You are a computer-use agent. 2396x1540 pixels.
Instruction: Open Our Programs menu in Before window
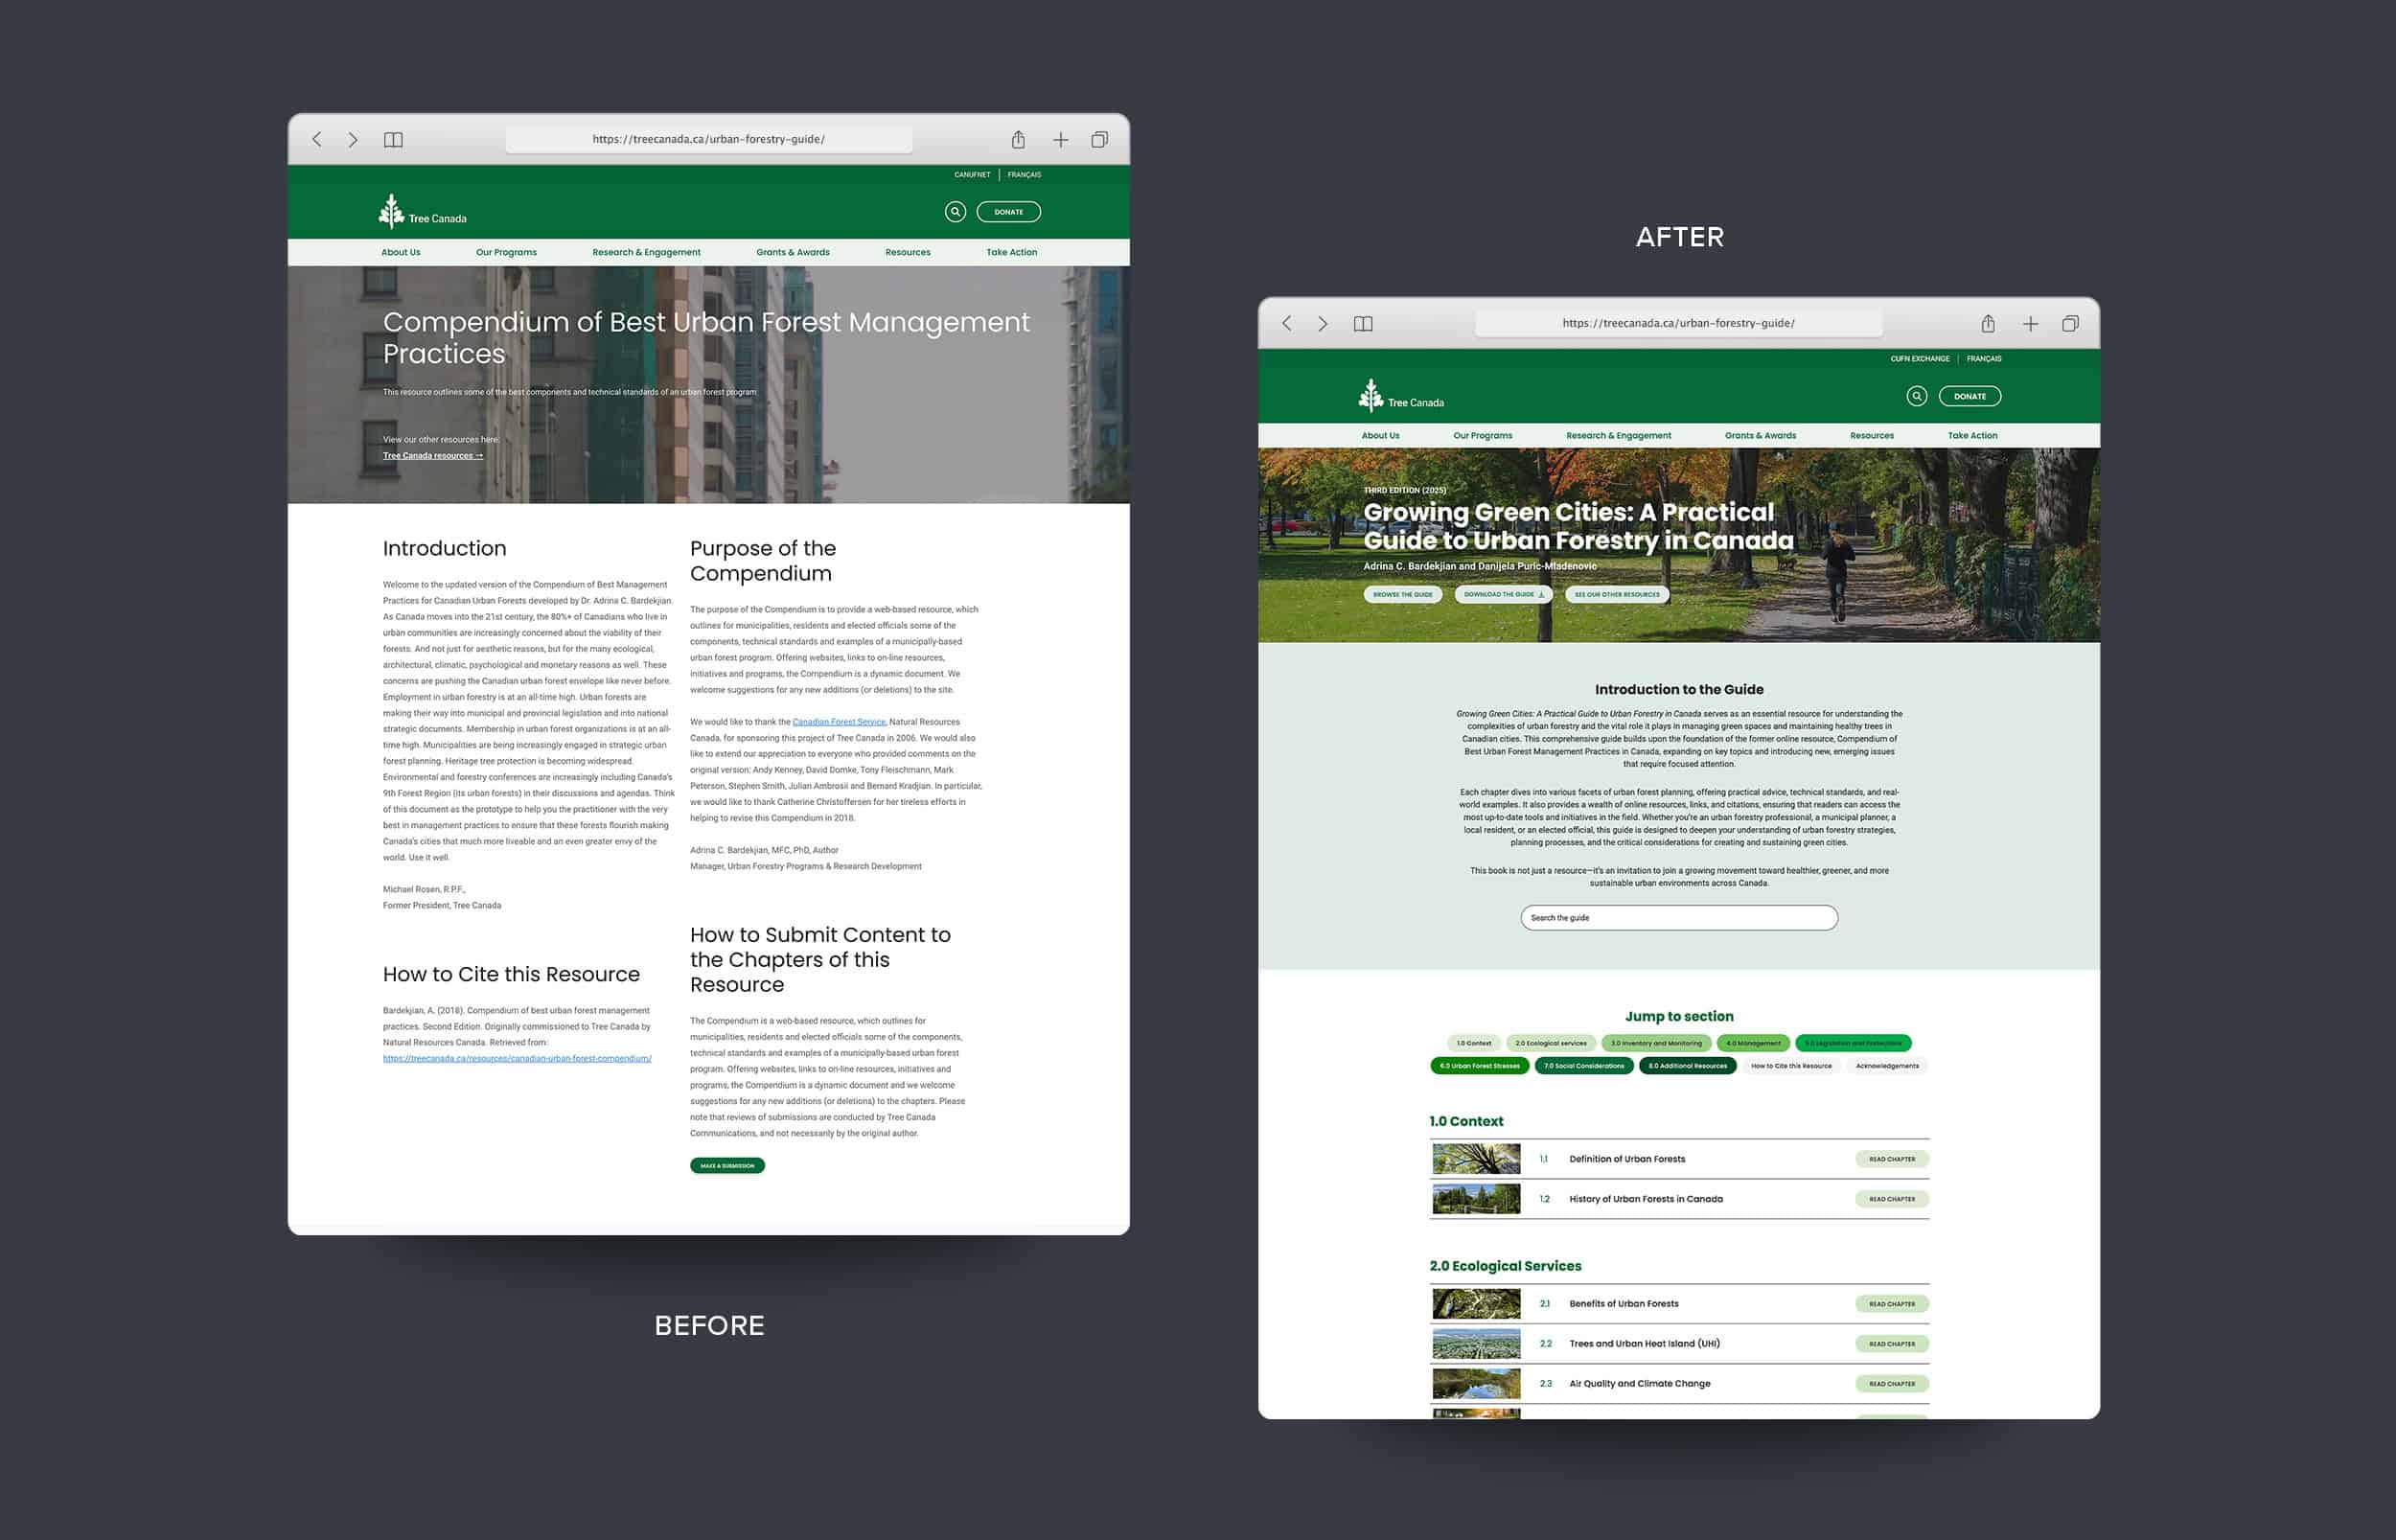[506, 252]
